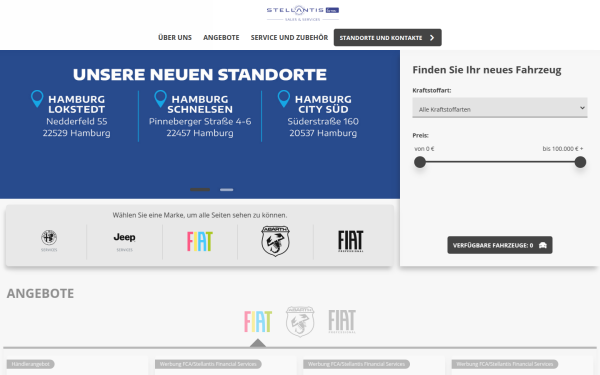600x375 pixels.
Task: Go to the second carousel slide indicator
Action: click(227, 189)
